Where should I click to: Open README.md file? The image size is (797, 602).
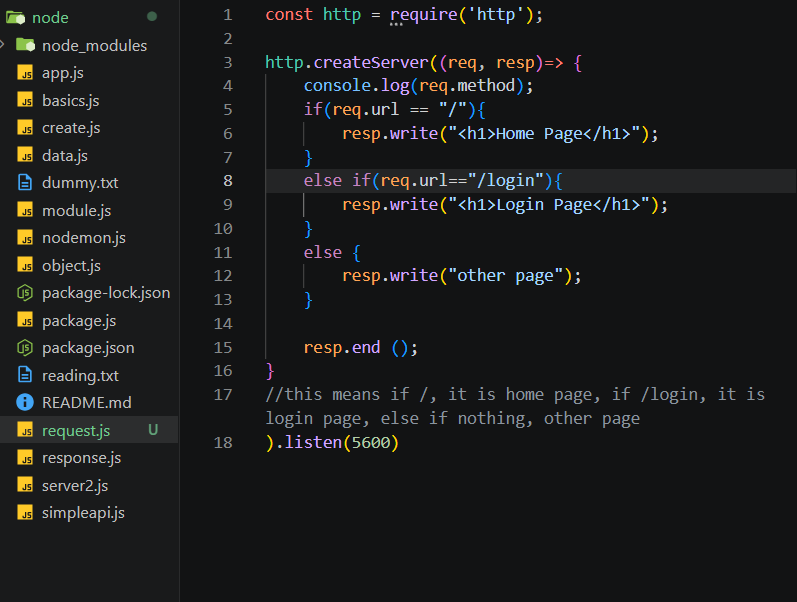(87, 403)
